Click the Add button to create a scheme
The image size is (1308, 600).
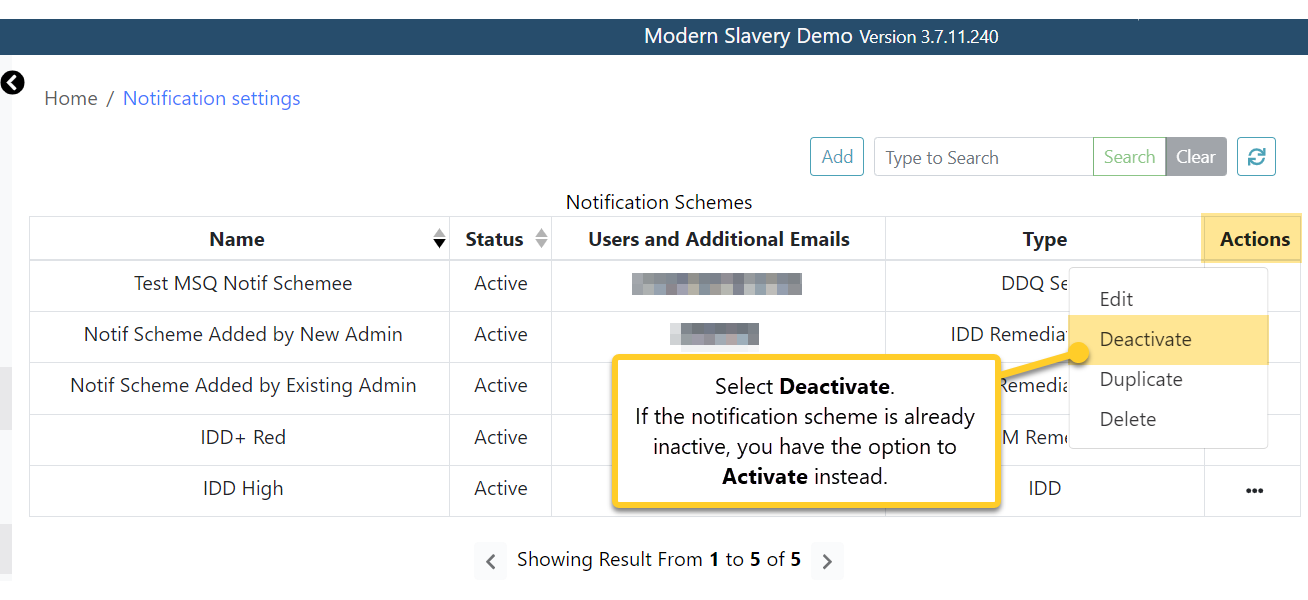pos(836,156)
